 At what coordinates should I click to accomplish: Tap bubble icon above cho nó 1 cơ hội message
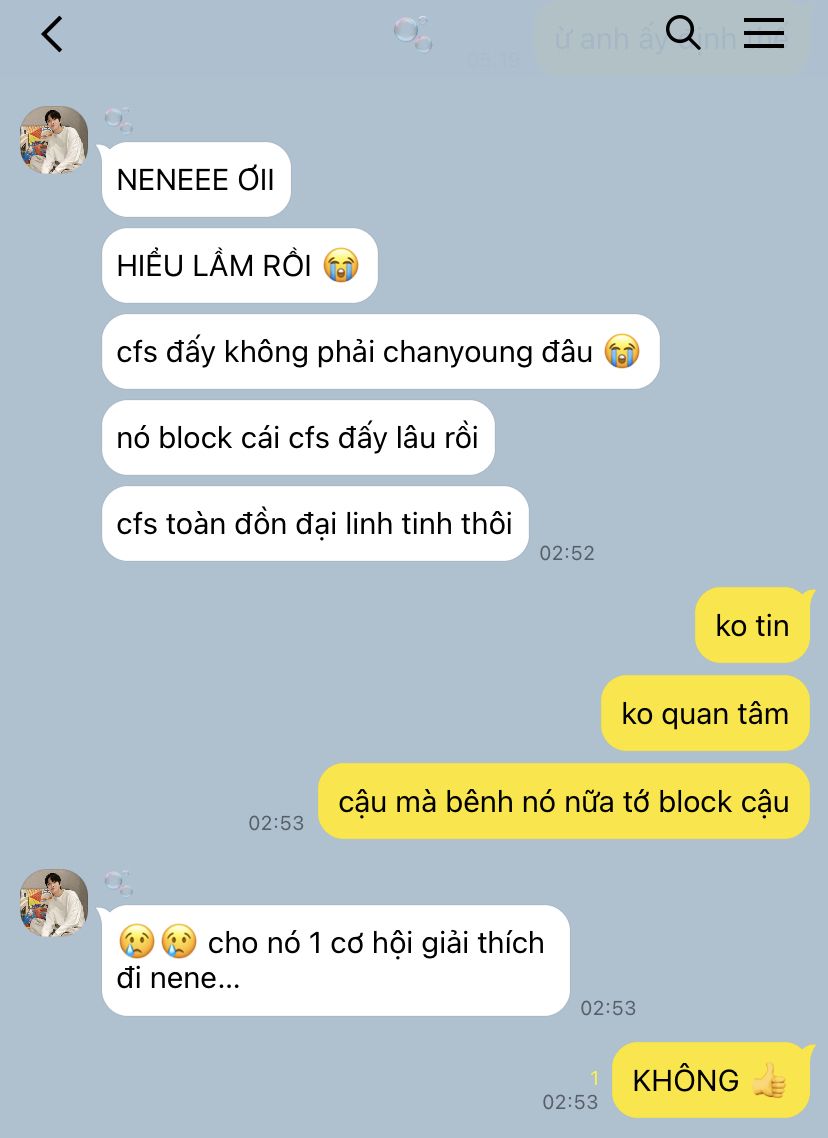point(118,883)
